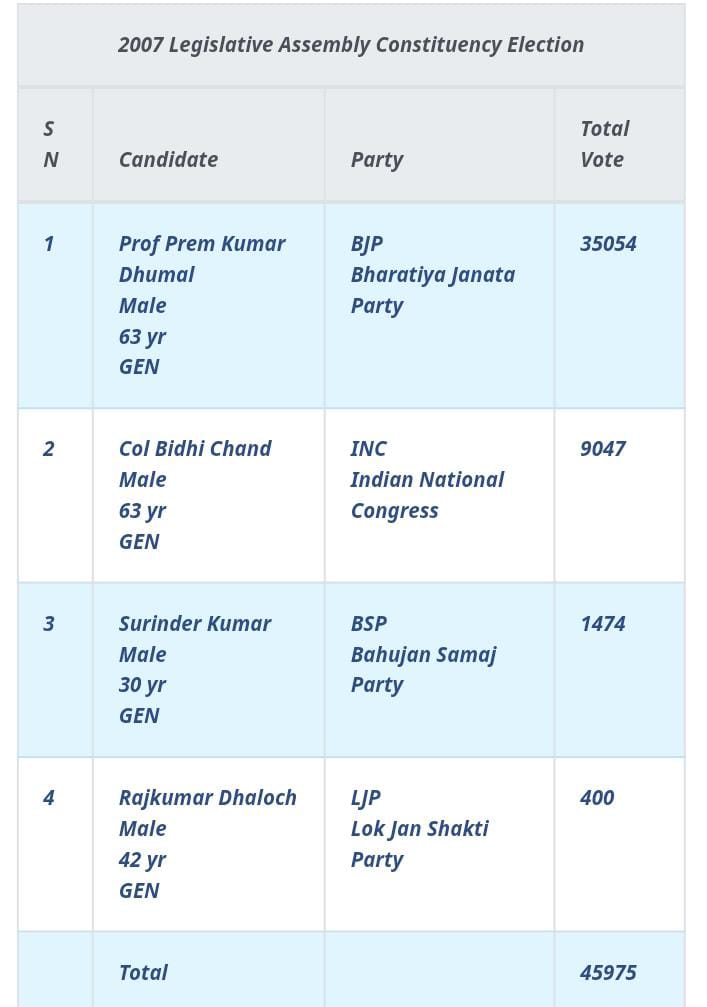Click the Total row label
This screenshot has height=1007, width=707.
click(143, 973)
